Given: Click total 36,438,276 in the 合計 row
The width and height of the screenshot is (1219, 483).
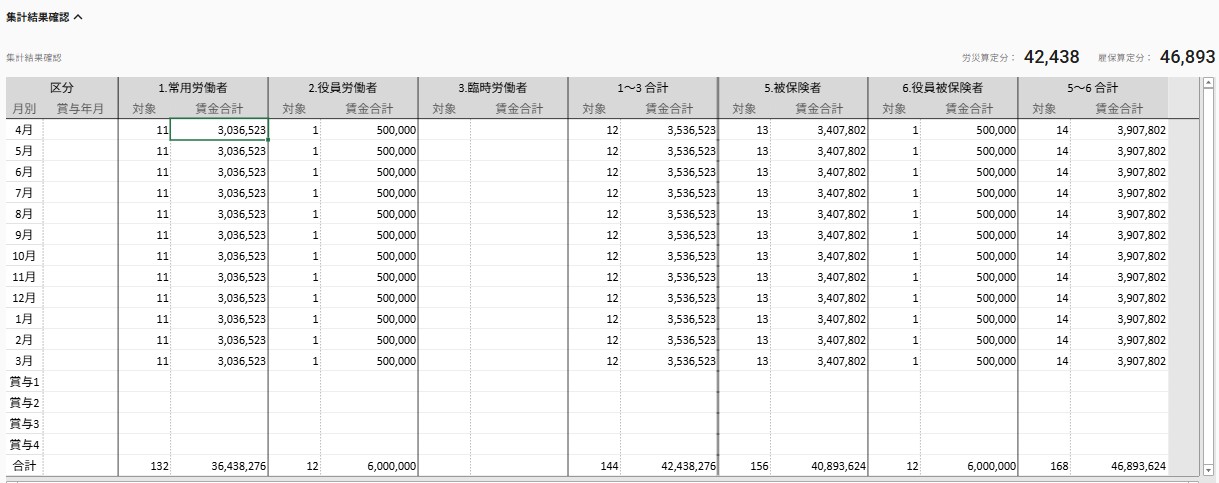Looking at the screenshot, I should (219, 466).
